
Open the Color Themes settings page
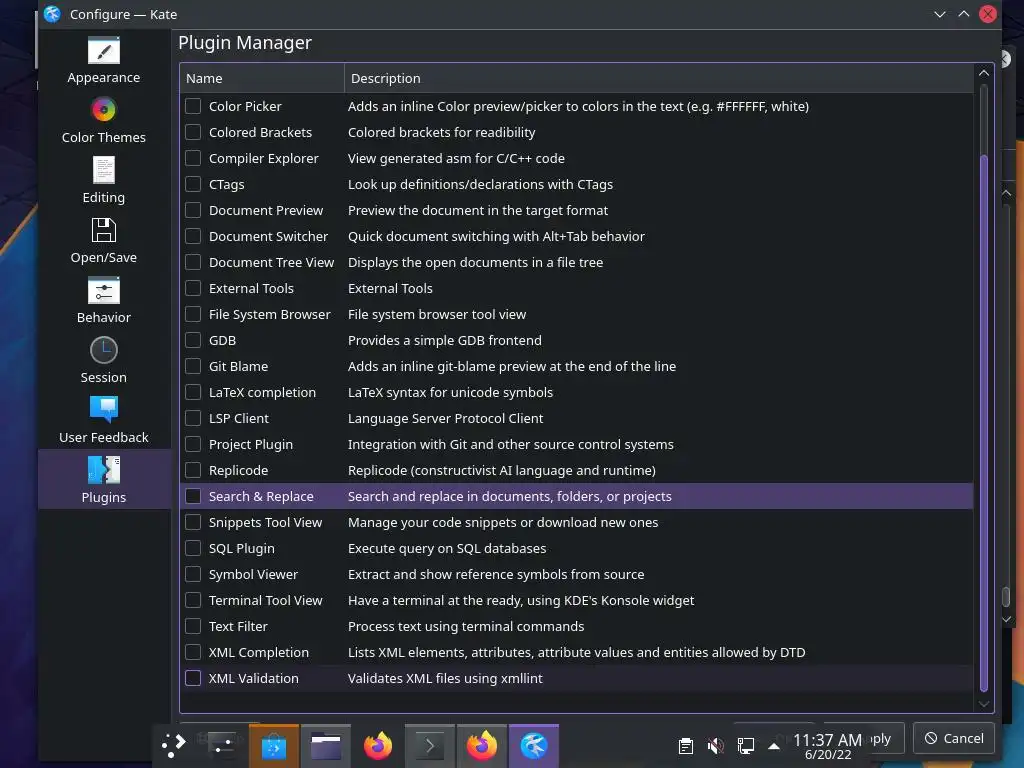click(x=104, y=120)
